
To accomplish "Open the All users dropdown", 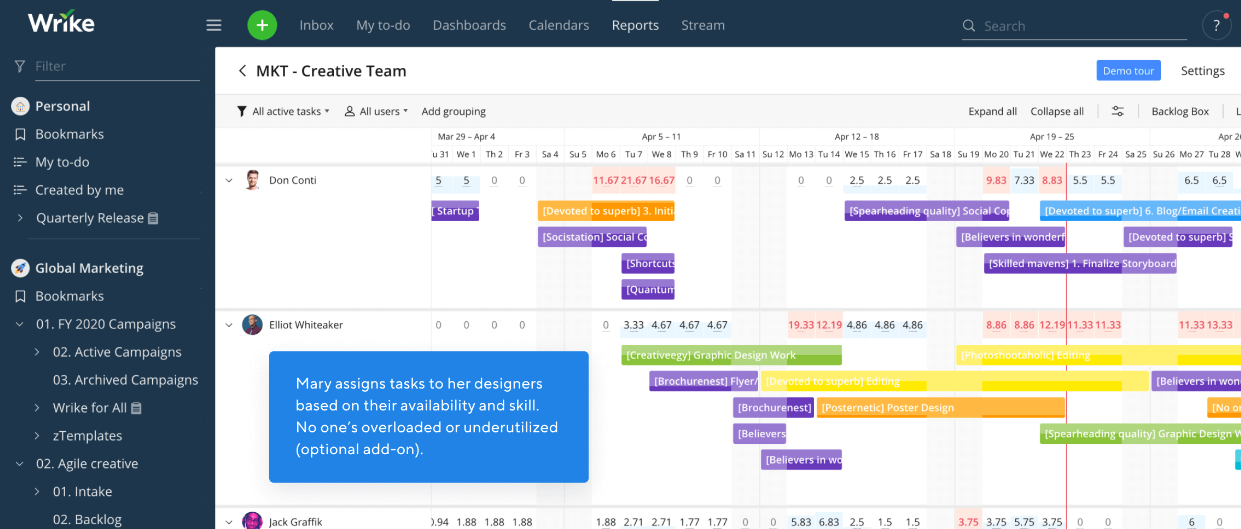I will (x=376, y=111).
